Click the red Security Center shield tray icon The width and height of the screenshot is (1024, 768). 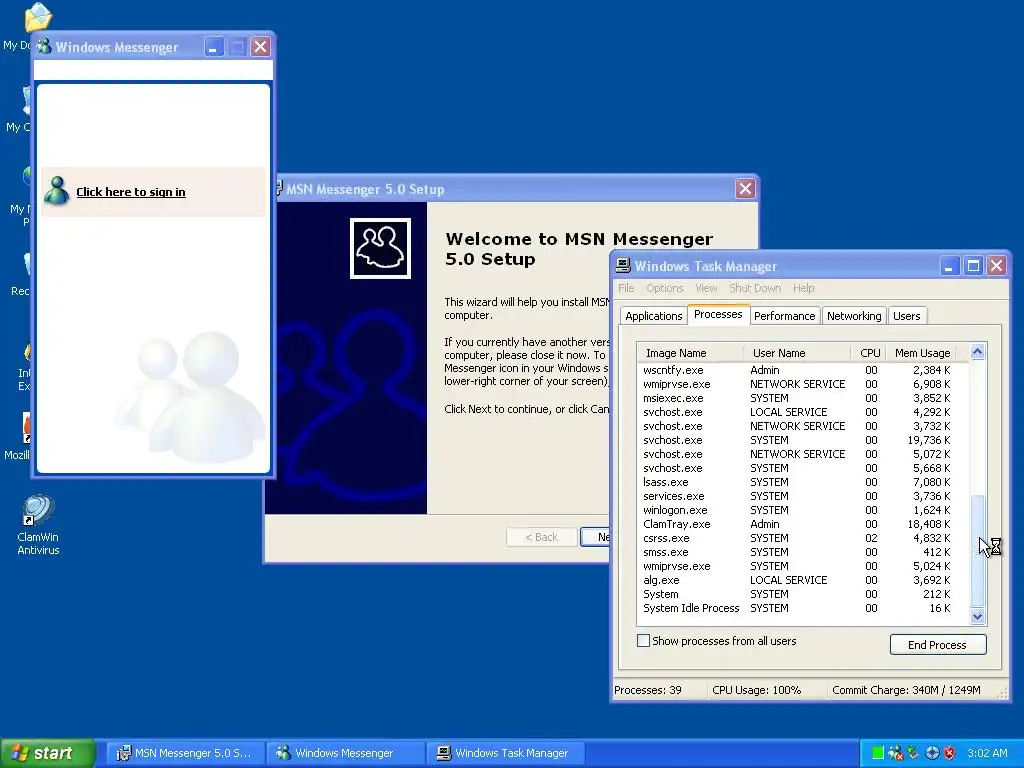pos(950,753)
